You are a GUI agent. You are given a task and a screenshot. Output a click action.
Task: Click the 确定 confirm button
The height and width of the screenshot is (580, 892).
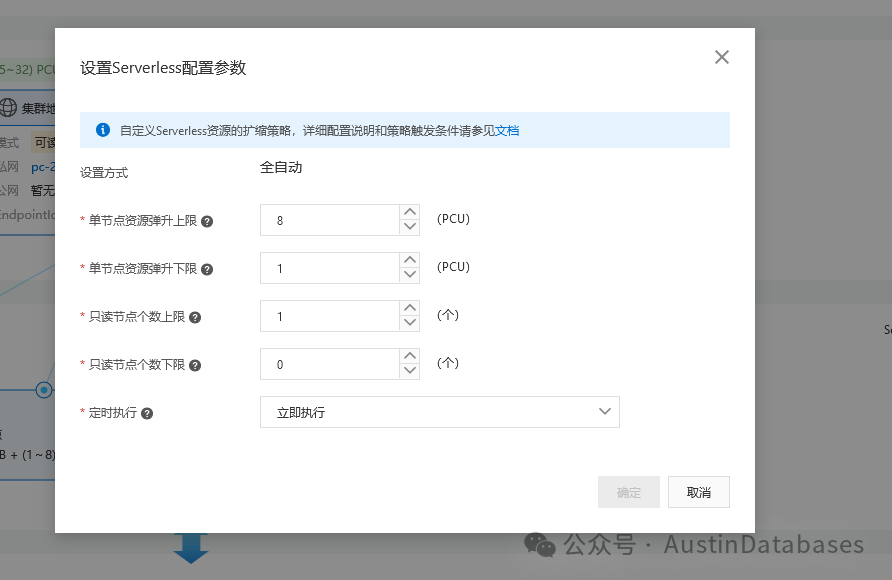(629, 492)
